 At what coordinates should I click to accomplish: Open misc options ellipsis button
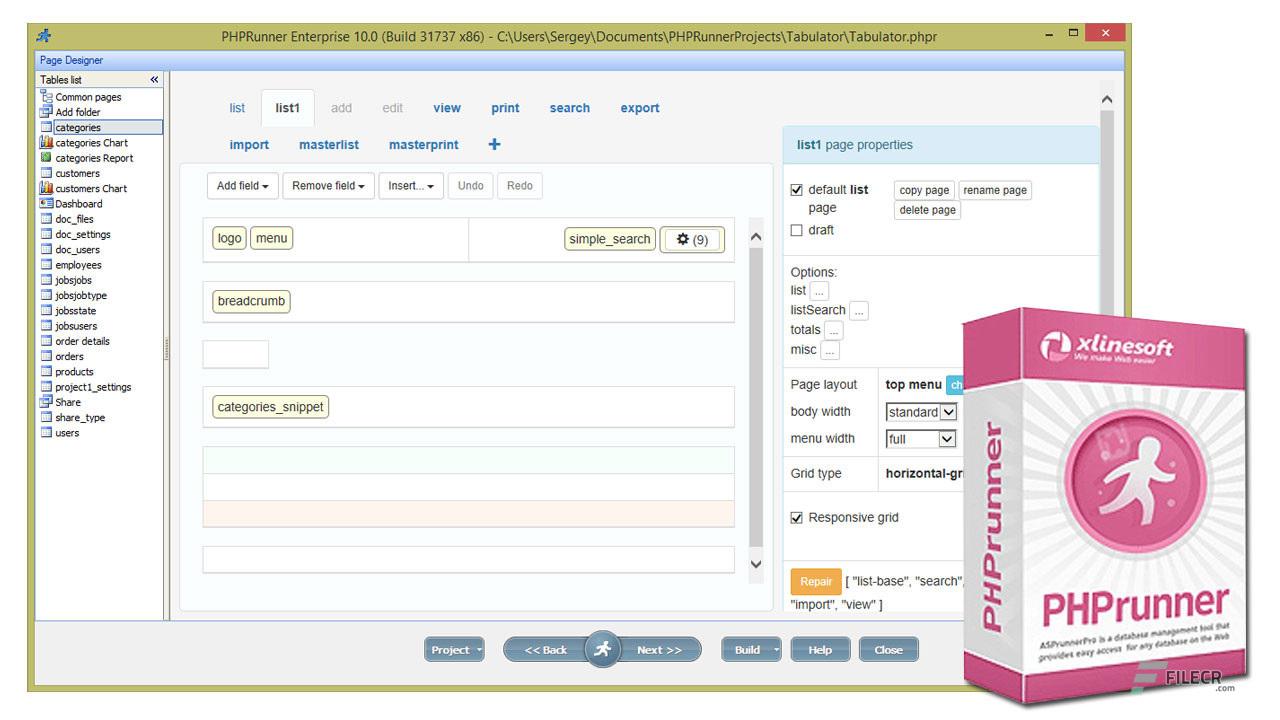pyautogui.click(x=830, y=351)
